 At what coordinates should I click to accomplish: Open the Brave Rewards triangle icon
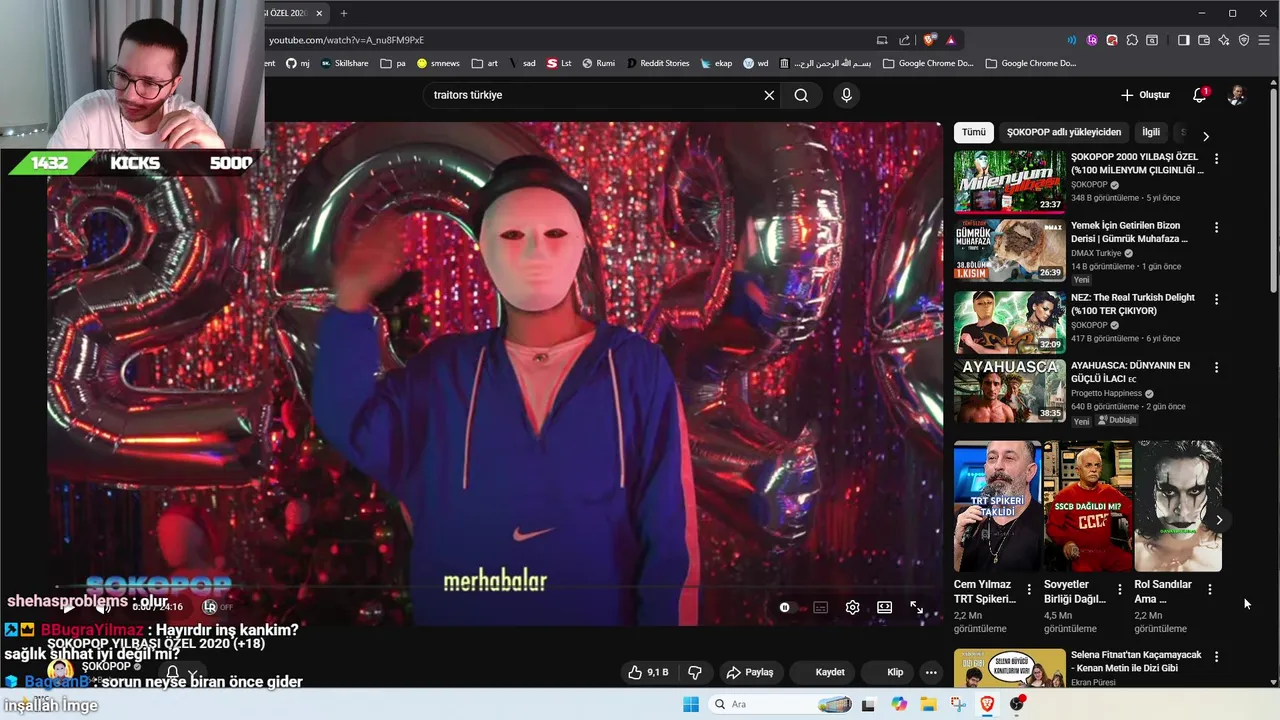pos(950,40)
